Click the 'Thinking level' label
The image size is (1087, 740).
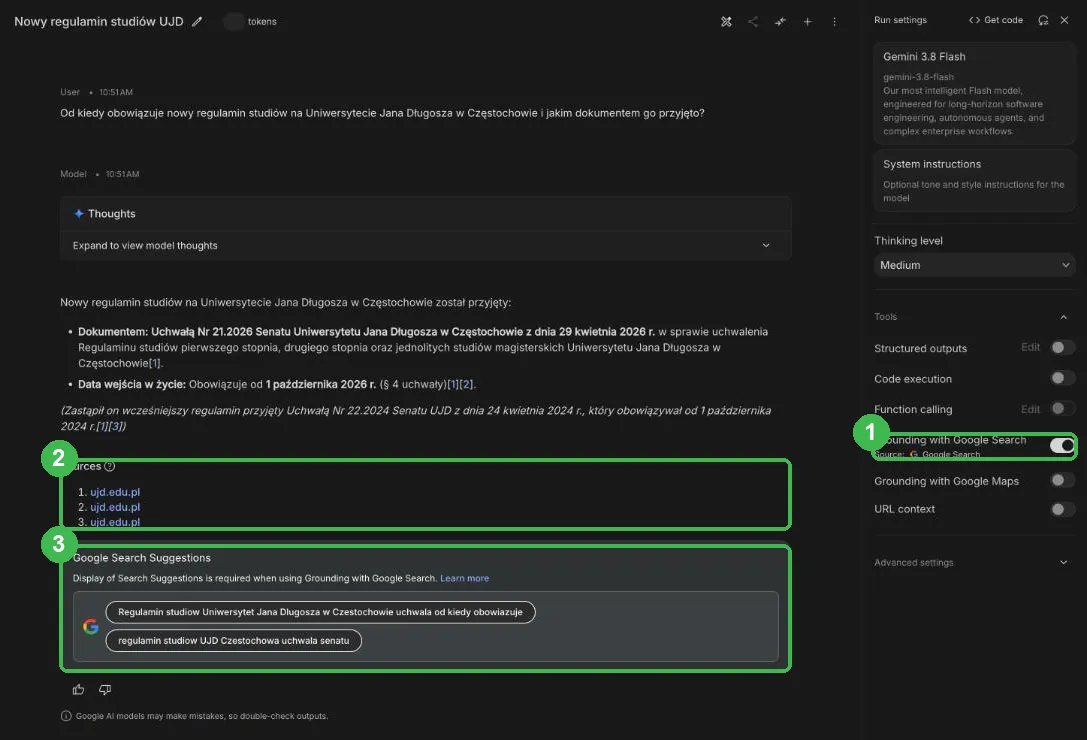coord(908,241)
